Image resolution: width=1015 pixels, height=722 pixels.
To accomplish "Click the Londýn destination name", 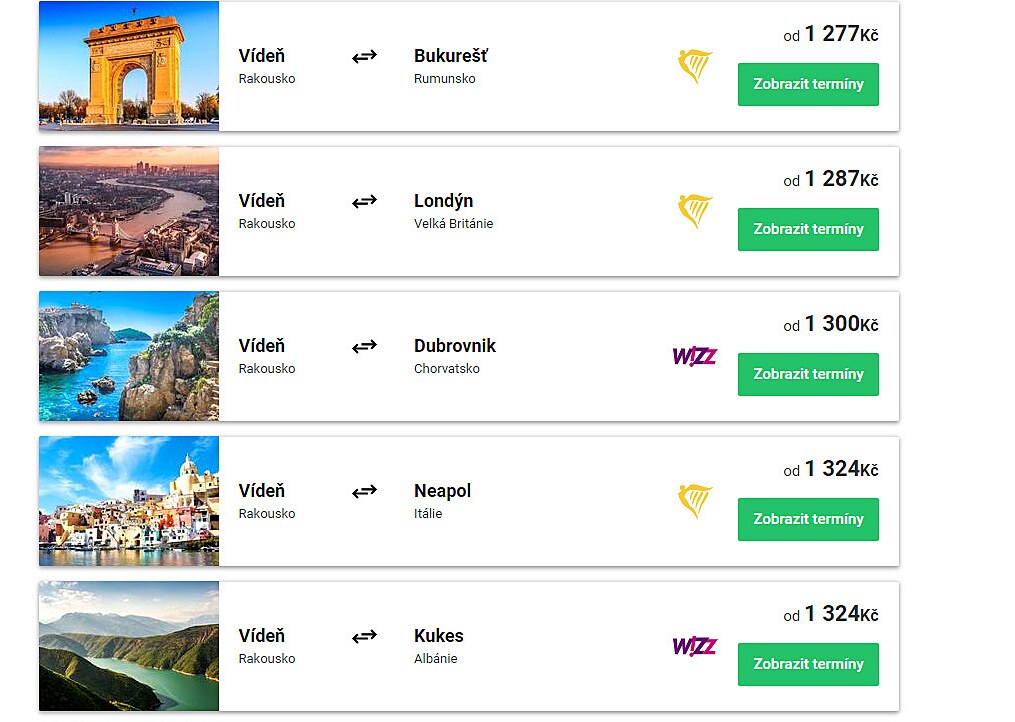I will point(444,201).
